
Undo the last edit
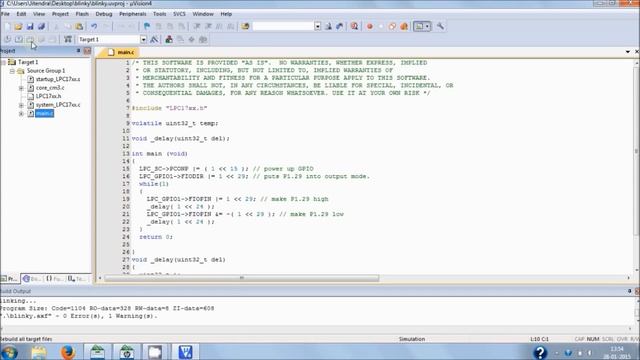pyautogui.click(x=94, y=27)
